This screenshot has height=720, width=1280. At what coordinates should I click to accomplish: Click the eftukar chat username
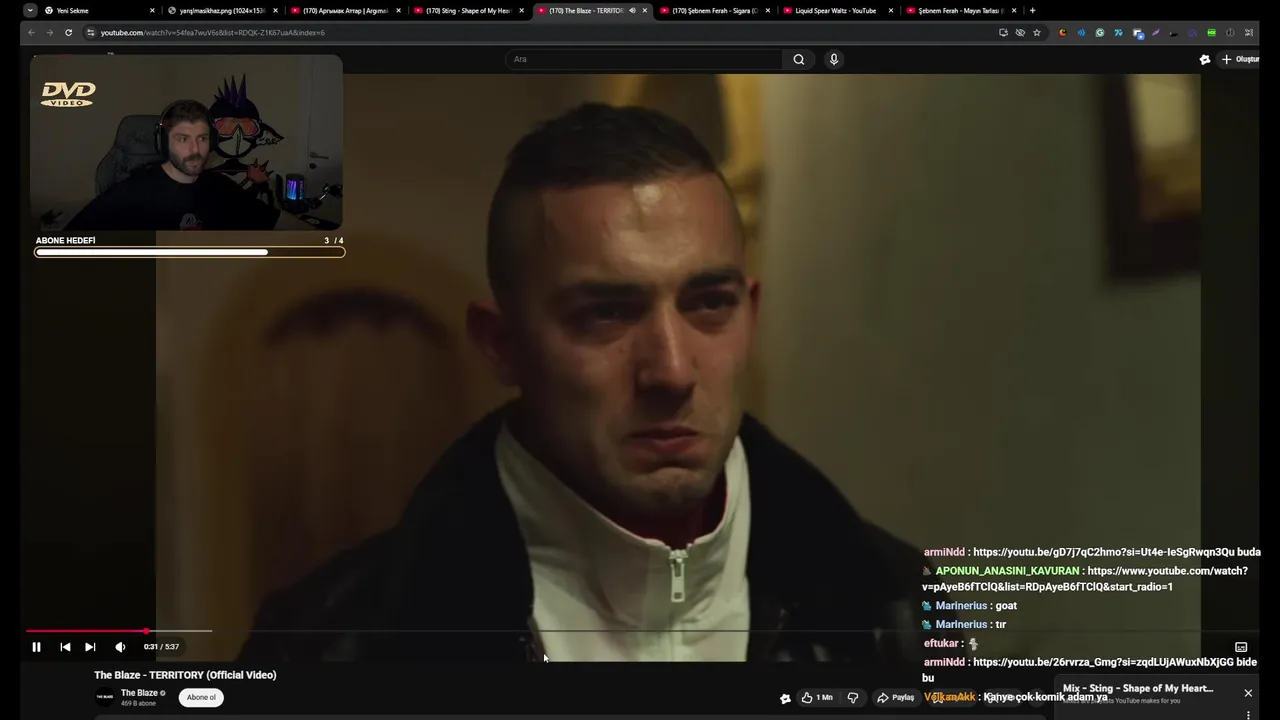(941, 644)
